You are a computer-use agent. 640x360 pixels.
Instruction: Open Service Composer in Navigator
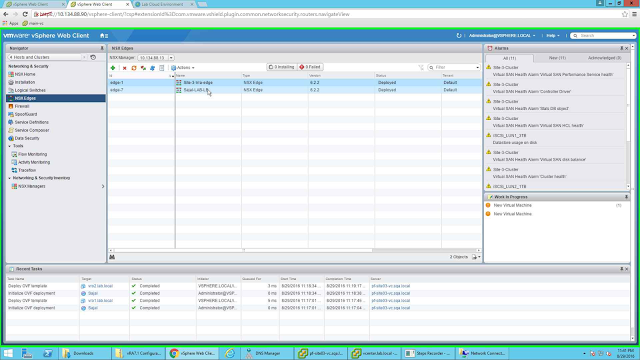pos(32,130)
